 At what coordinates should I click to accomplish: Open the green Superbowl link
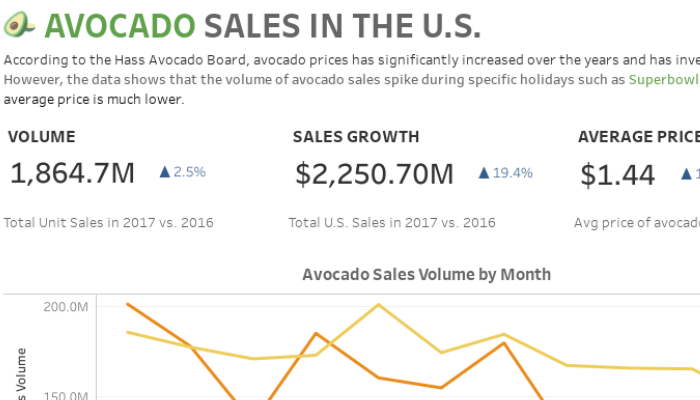664,79
